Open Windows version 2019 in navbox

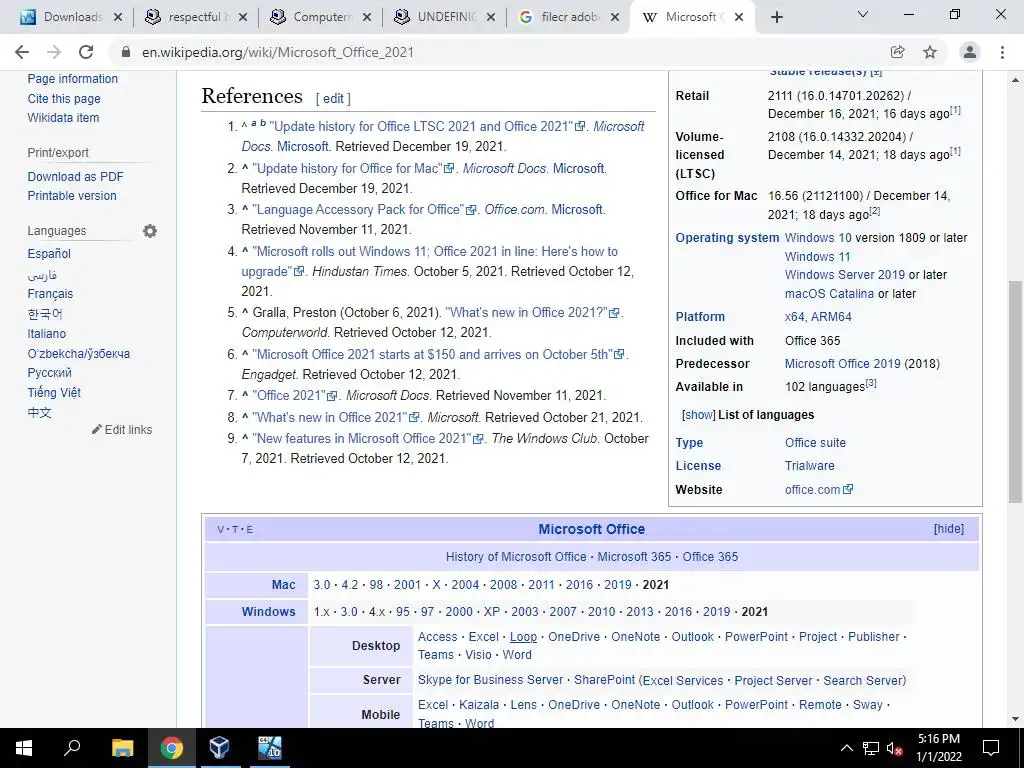click(716, 611)
